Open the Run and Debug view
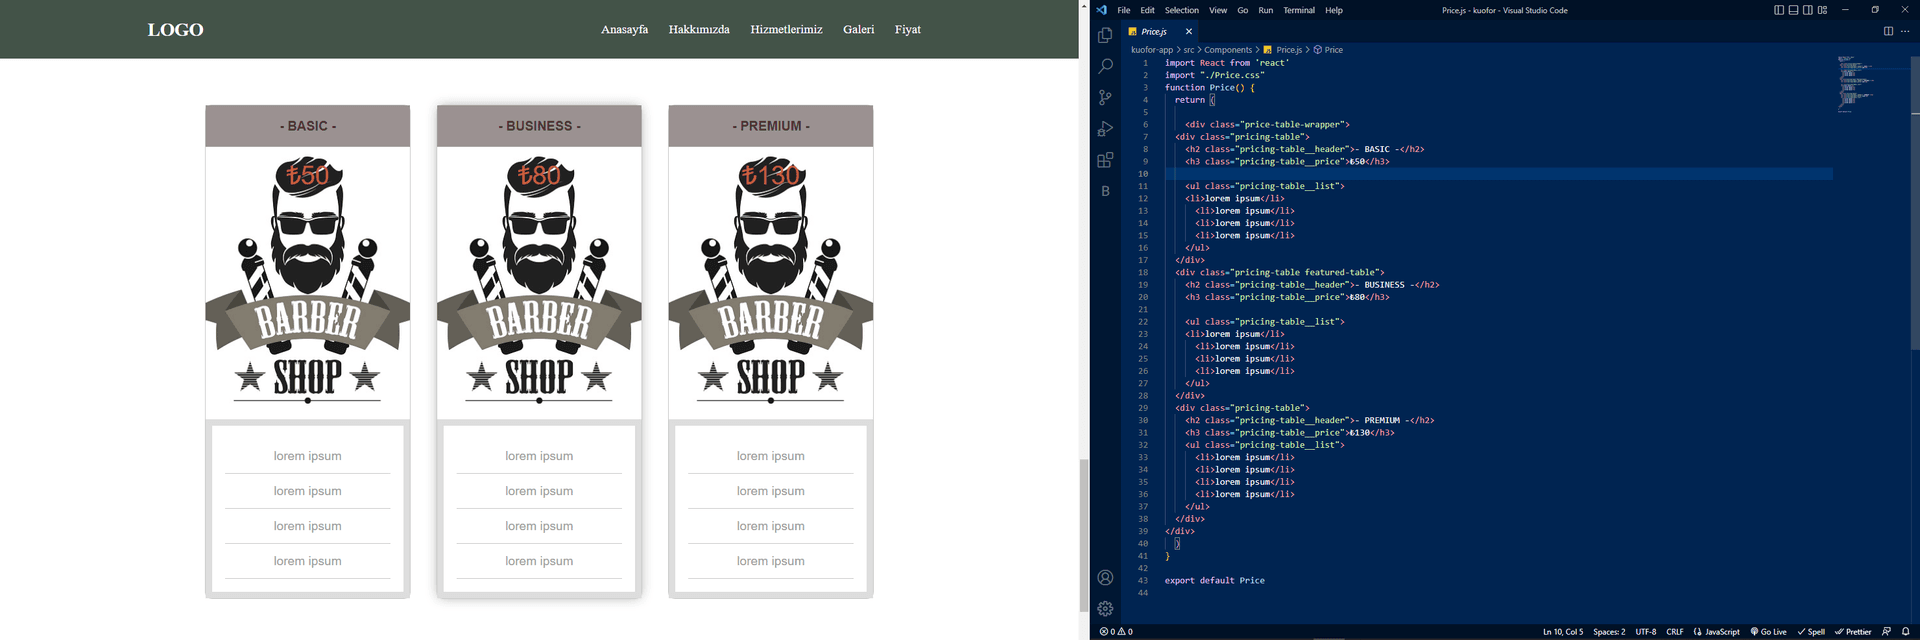 (x=1105, y=129)
